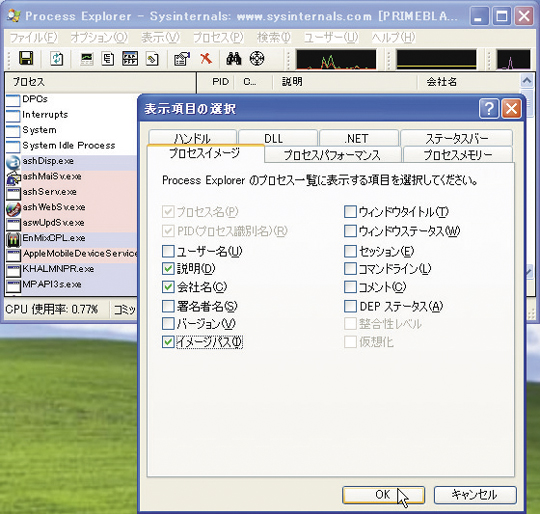The image size is (540, 514).
Task: Switch to the .NET tab
Action: tap(359, 138)
